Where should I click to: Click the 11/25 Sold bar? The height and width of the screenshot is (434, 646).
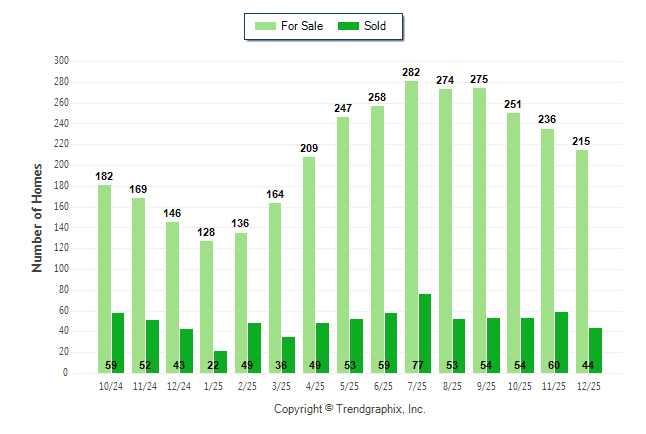point(561,342)
